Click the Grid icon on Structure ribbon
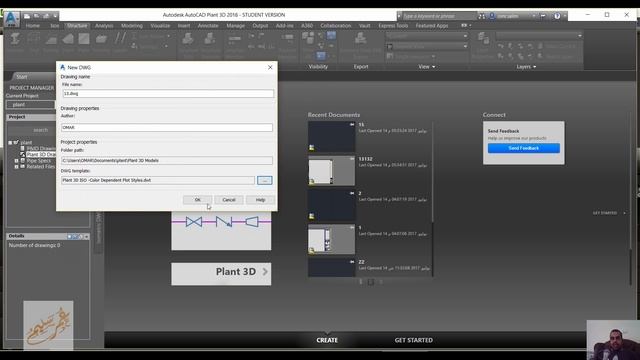 [33, 39]
